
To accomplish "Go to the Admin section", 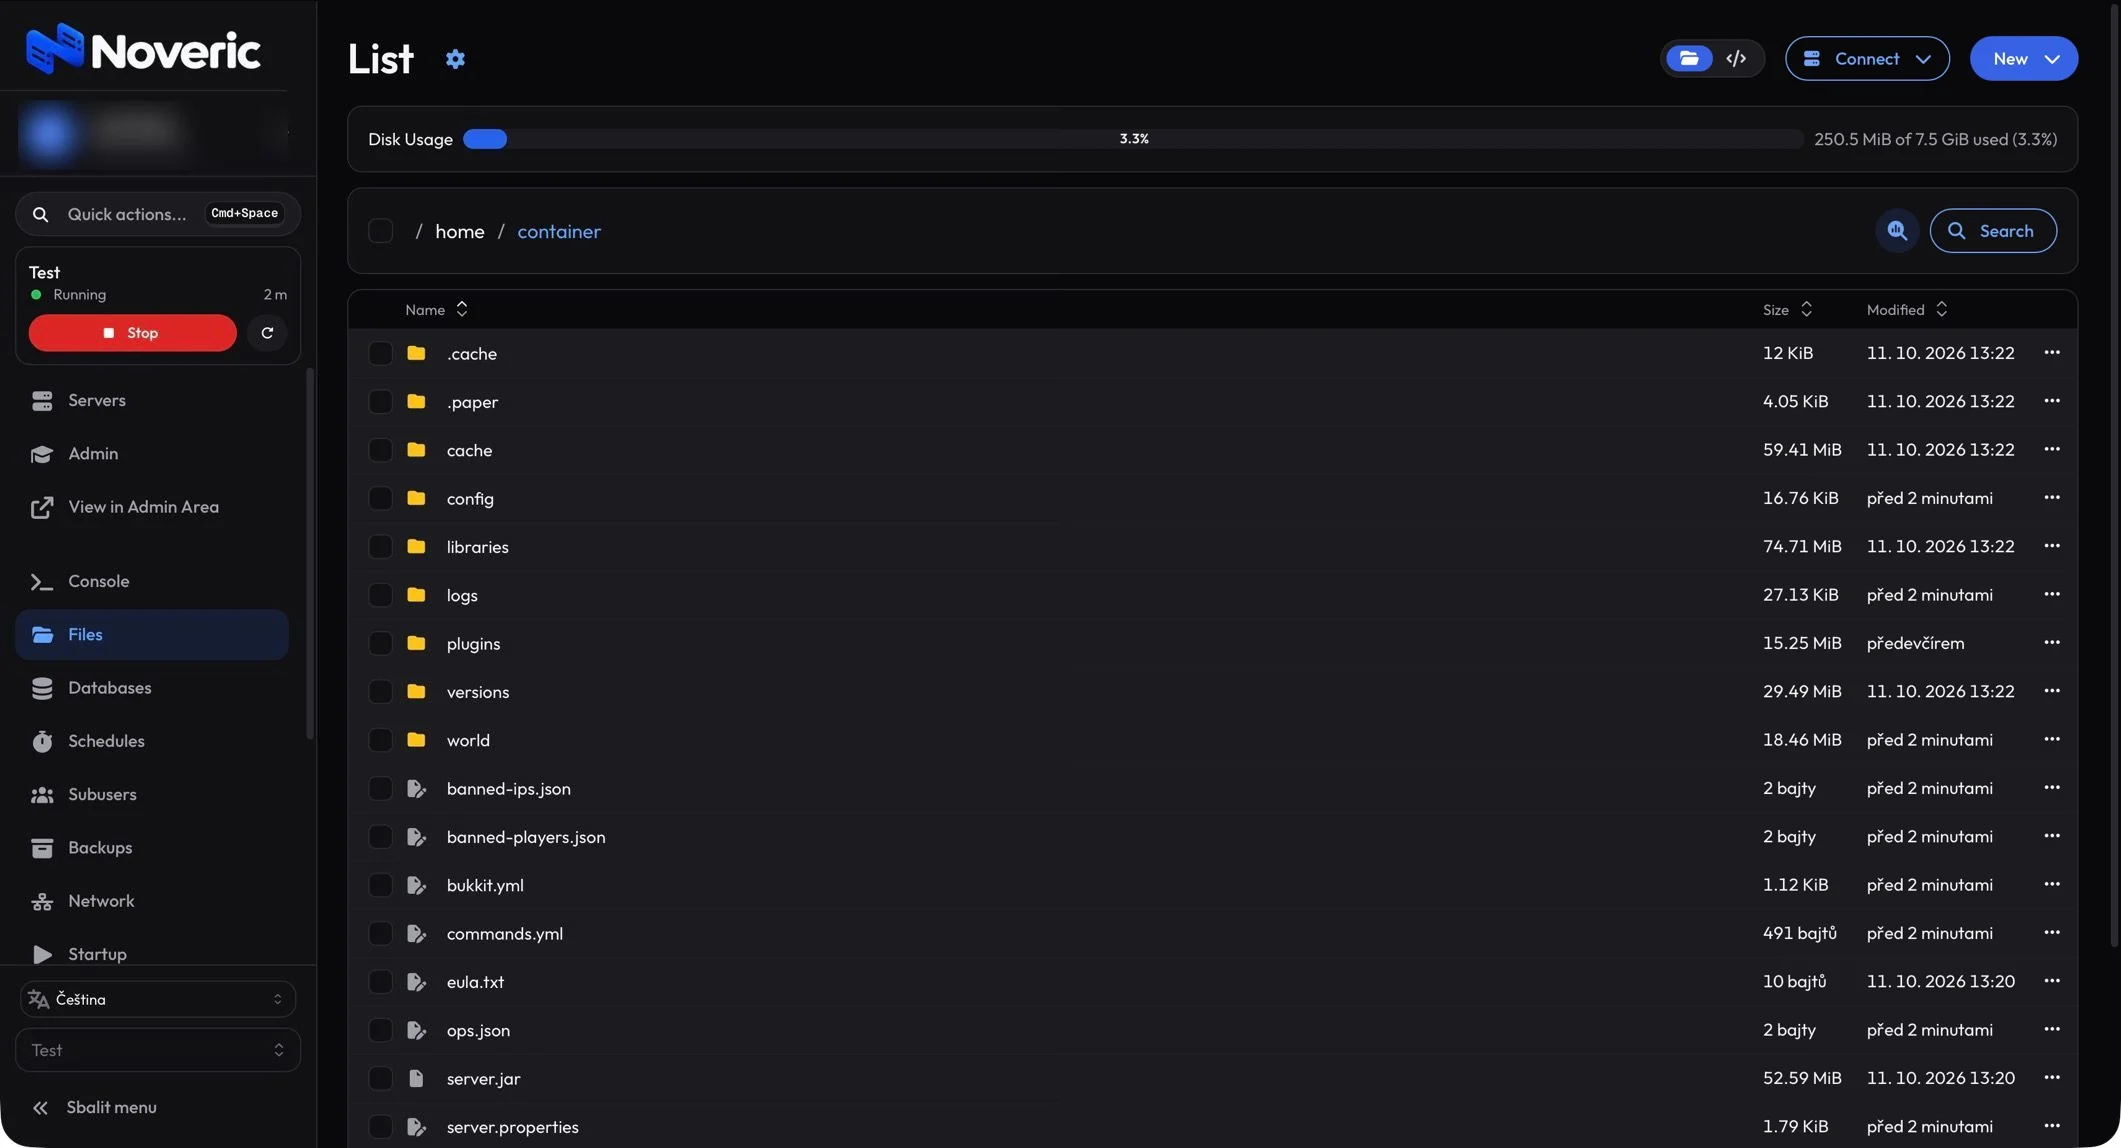I will coord(152,454).
